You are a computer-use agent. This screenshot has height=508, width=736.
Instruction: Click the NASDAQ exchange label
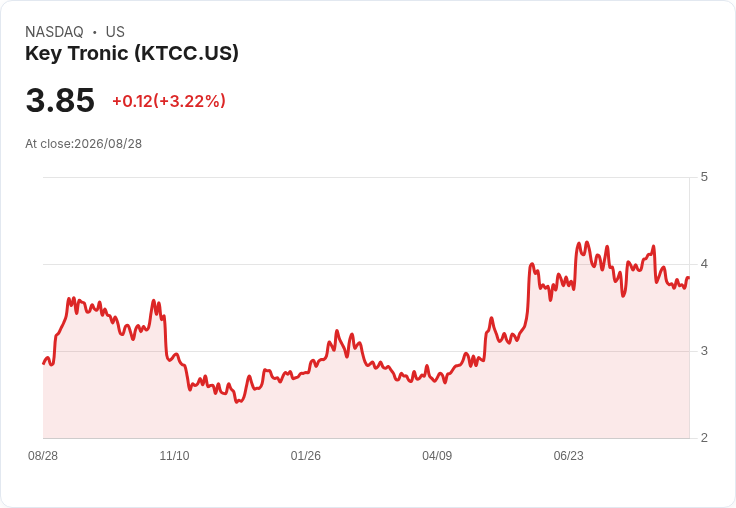(x=54, y=32)
